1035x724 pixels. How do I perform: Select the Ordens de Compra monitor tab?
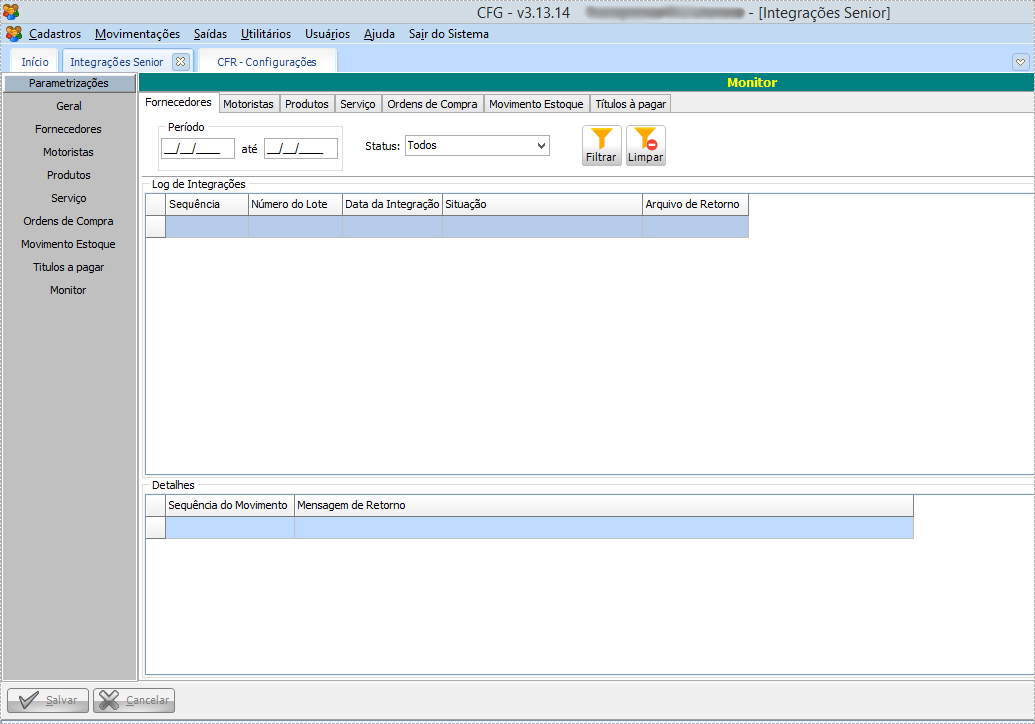(x=432, y=104)
